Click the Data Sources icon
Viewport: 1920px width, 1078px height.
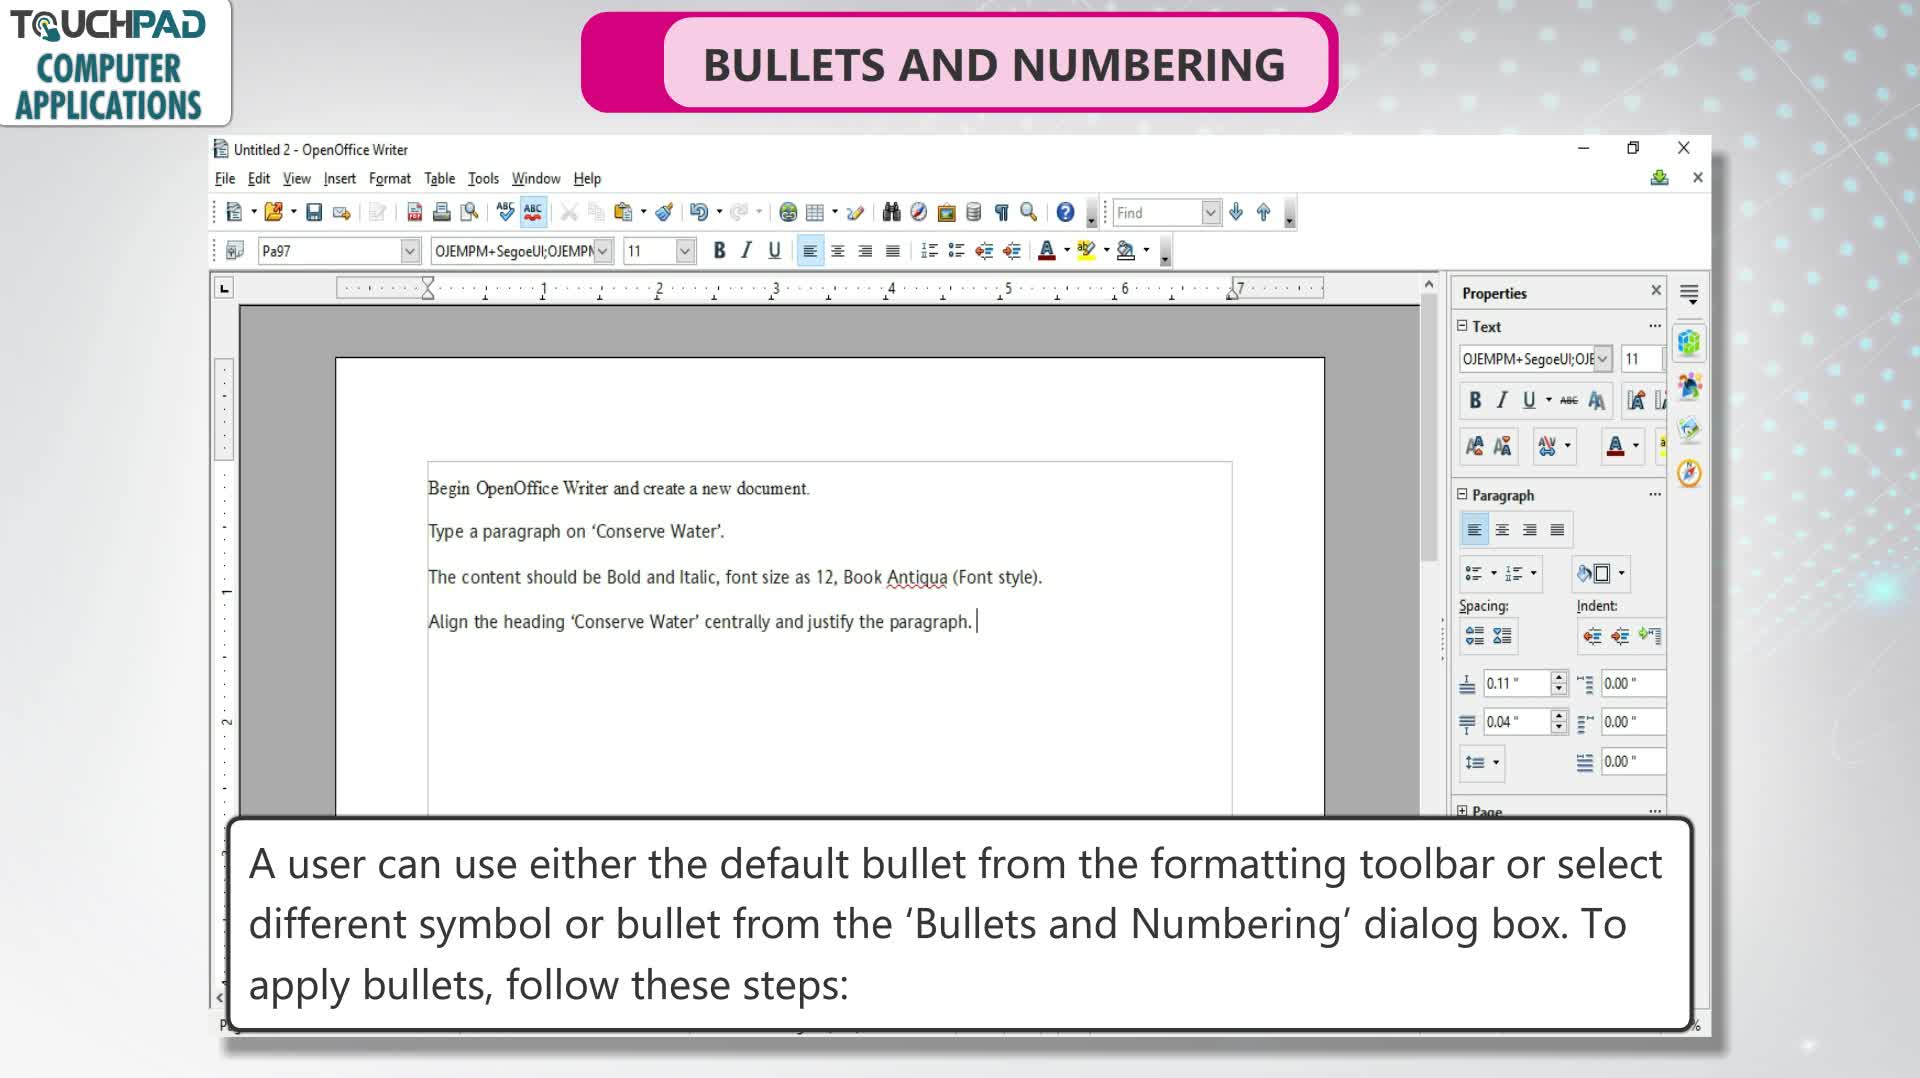click(973, 213)
